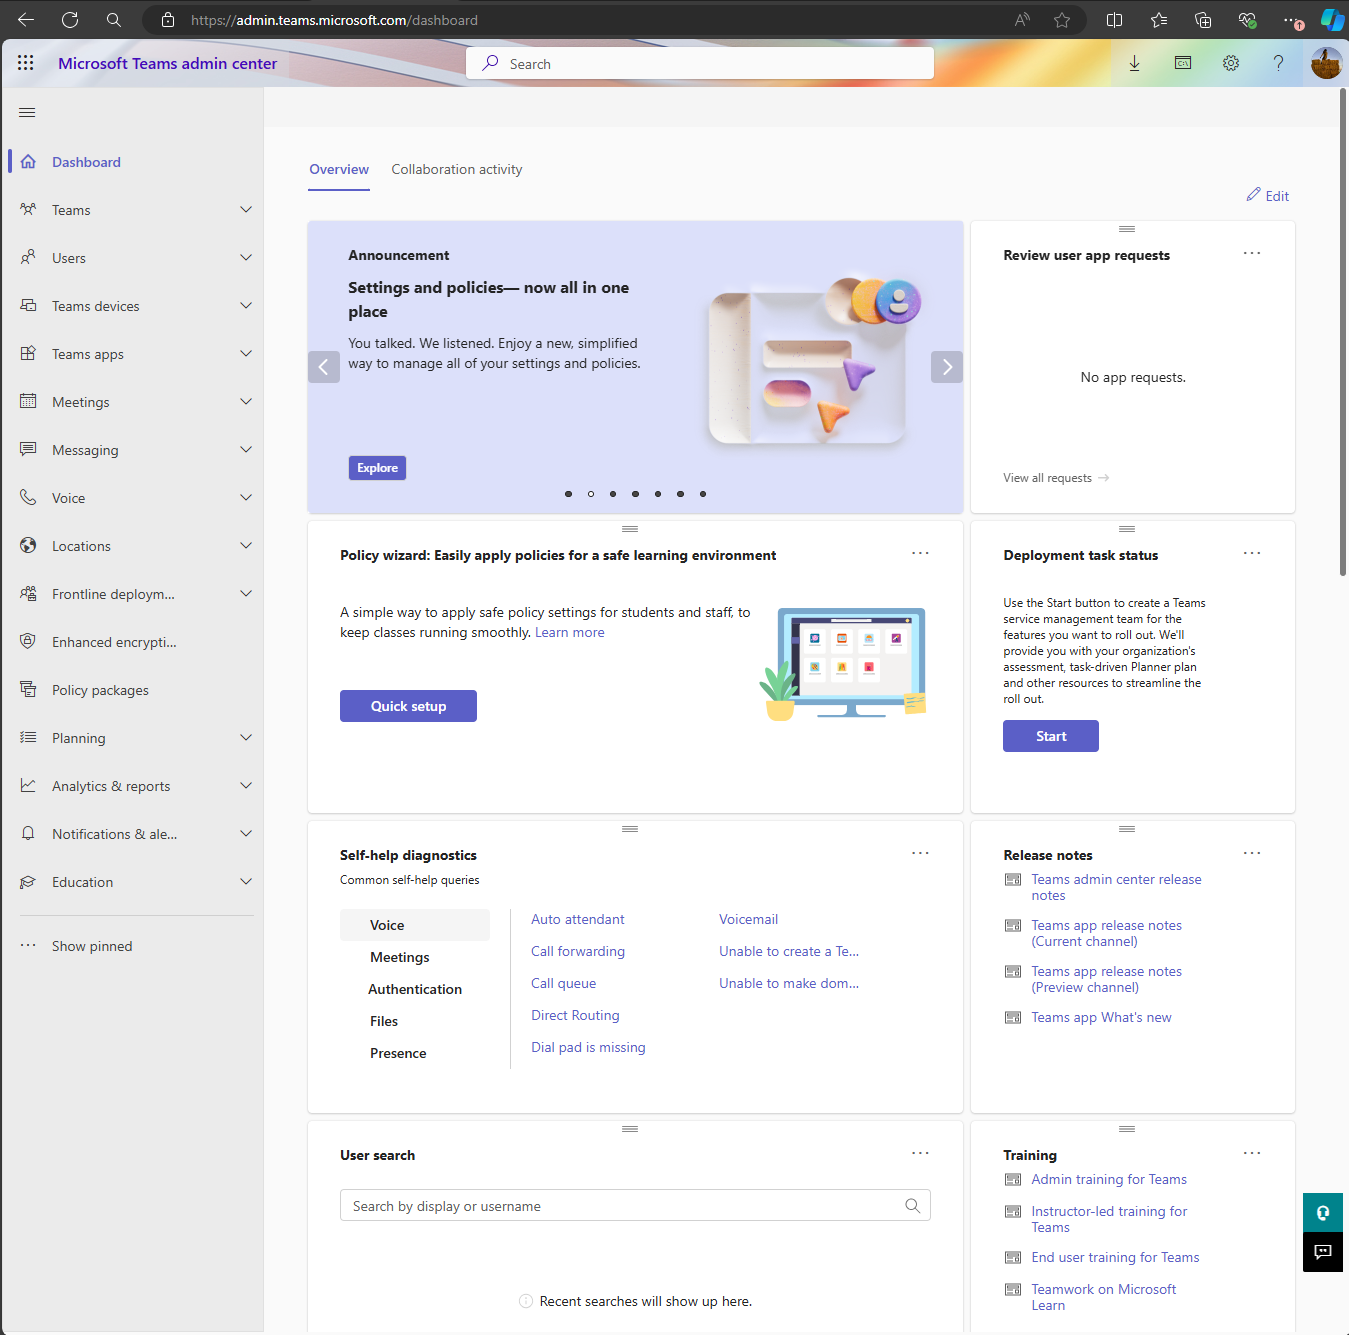The image size is (1349, 1335).
Task: Select the Voice category in Self-help diagnostics
Action: [414, 924]
